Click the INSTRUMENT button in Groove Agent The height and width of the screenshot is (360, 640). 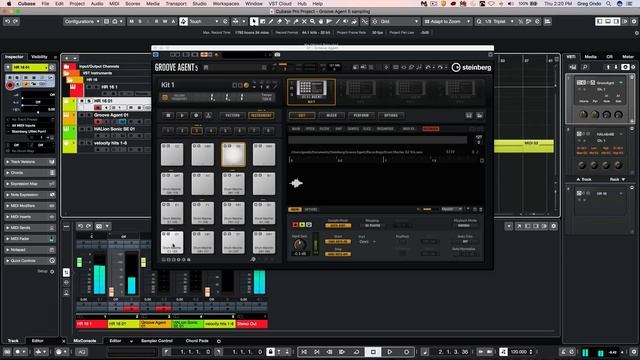(x=261, y=116)
